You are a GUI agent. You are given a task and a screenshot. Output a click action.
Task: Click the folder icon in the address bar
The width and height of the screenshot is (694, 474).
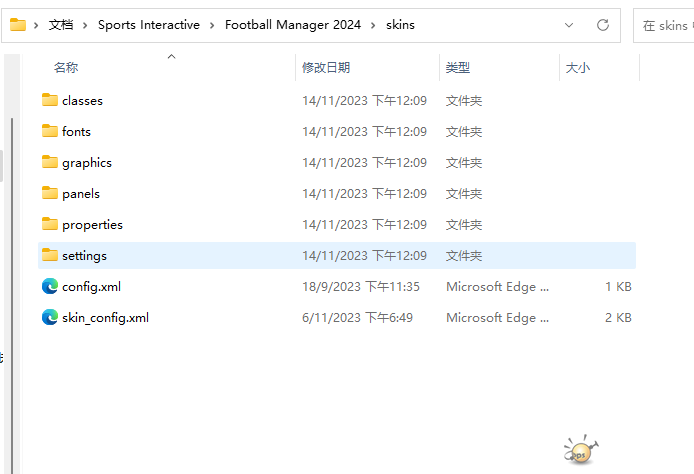(18, 24)
